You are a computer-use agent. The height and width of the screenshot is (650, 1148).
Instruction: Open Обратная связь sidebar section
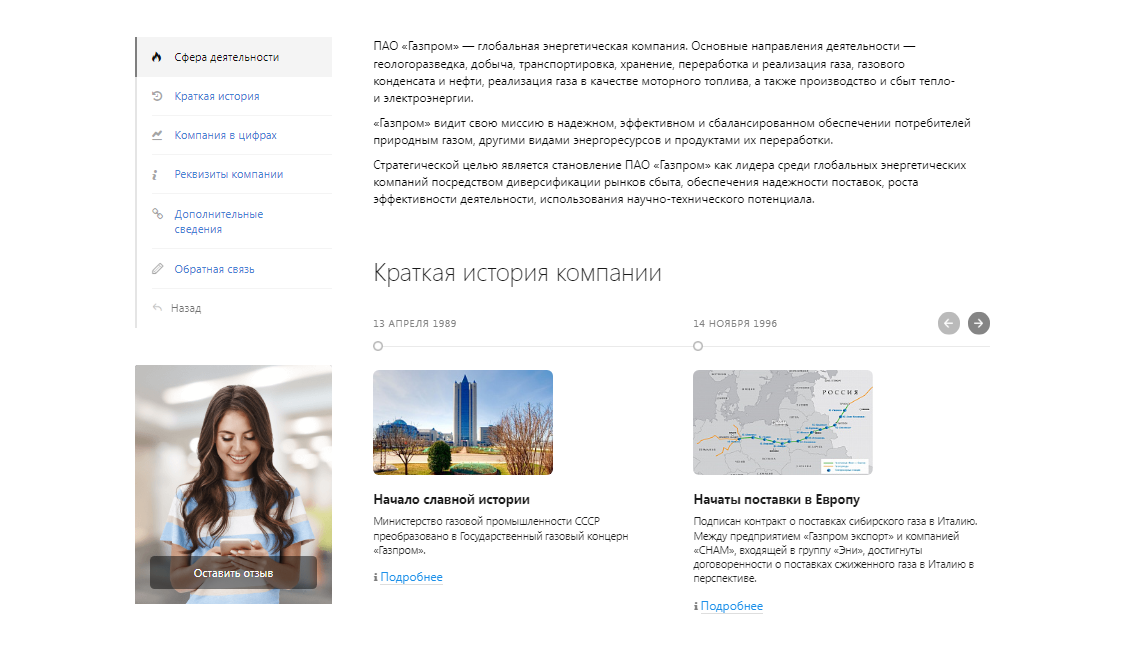[215, 269]
